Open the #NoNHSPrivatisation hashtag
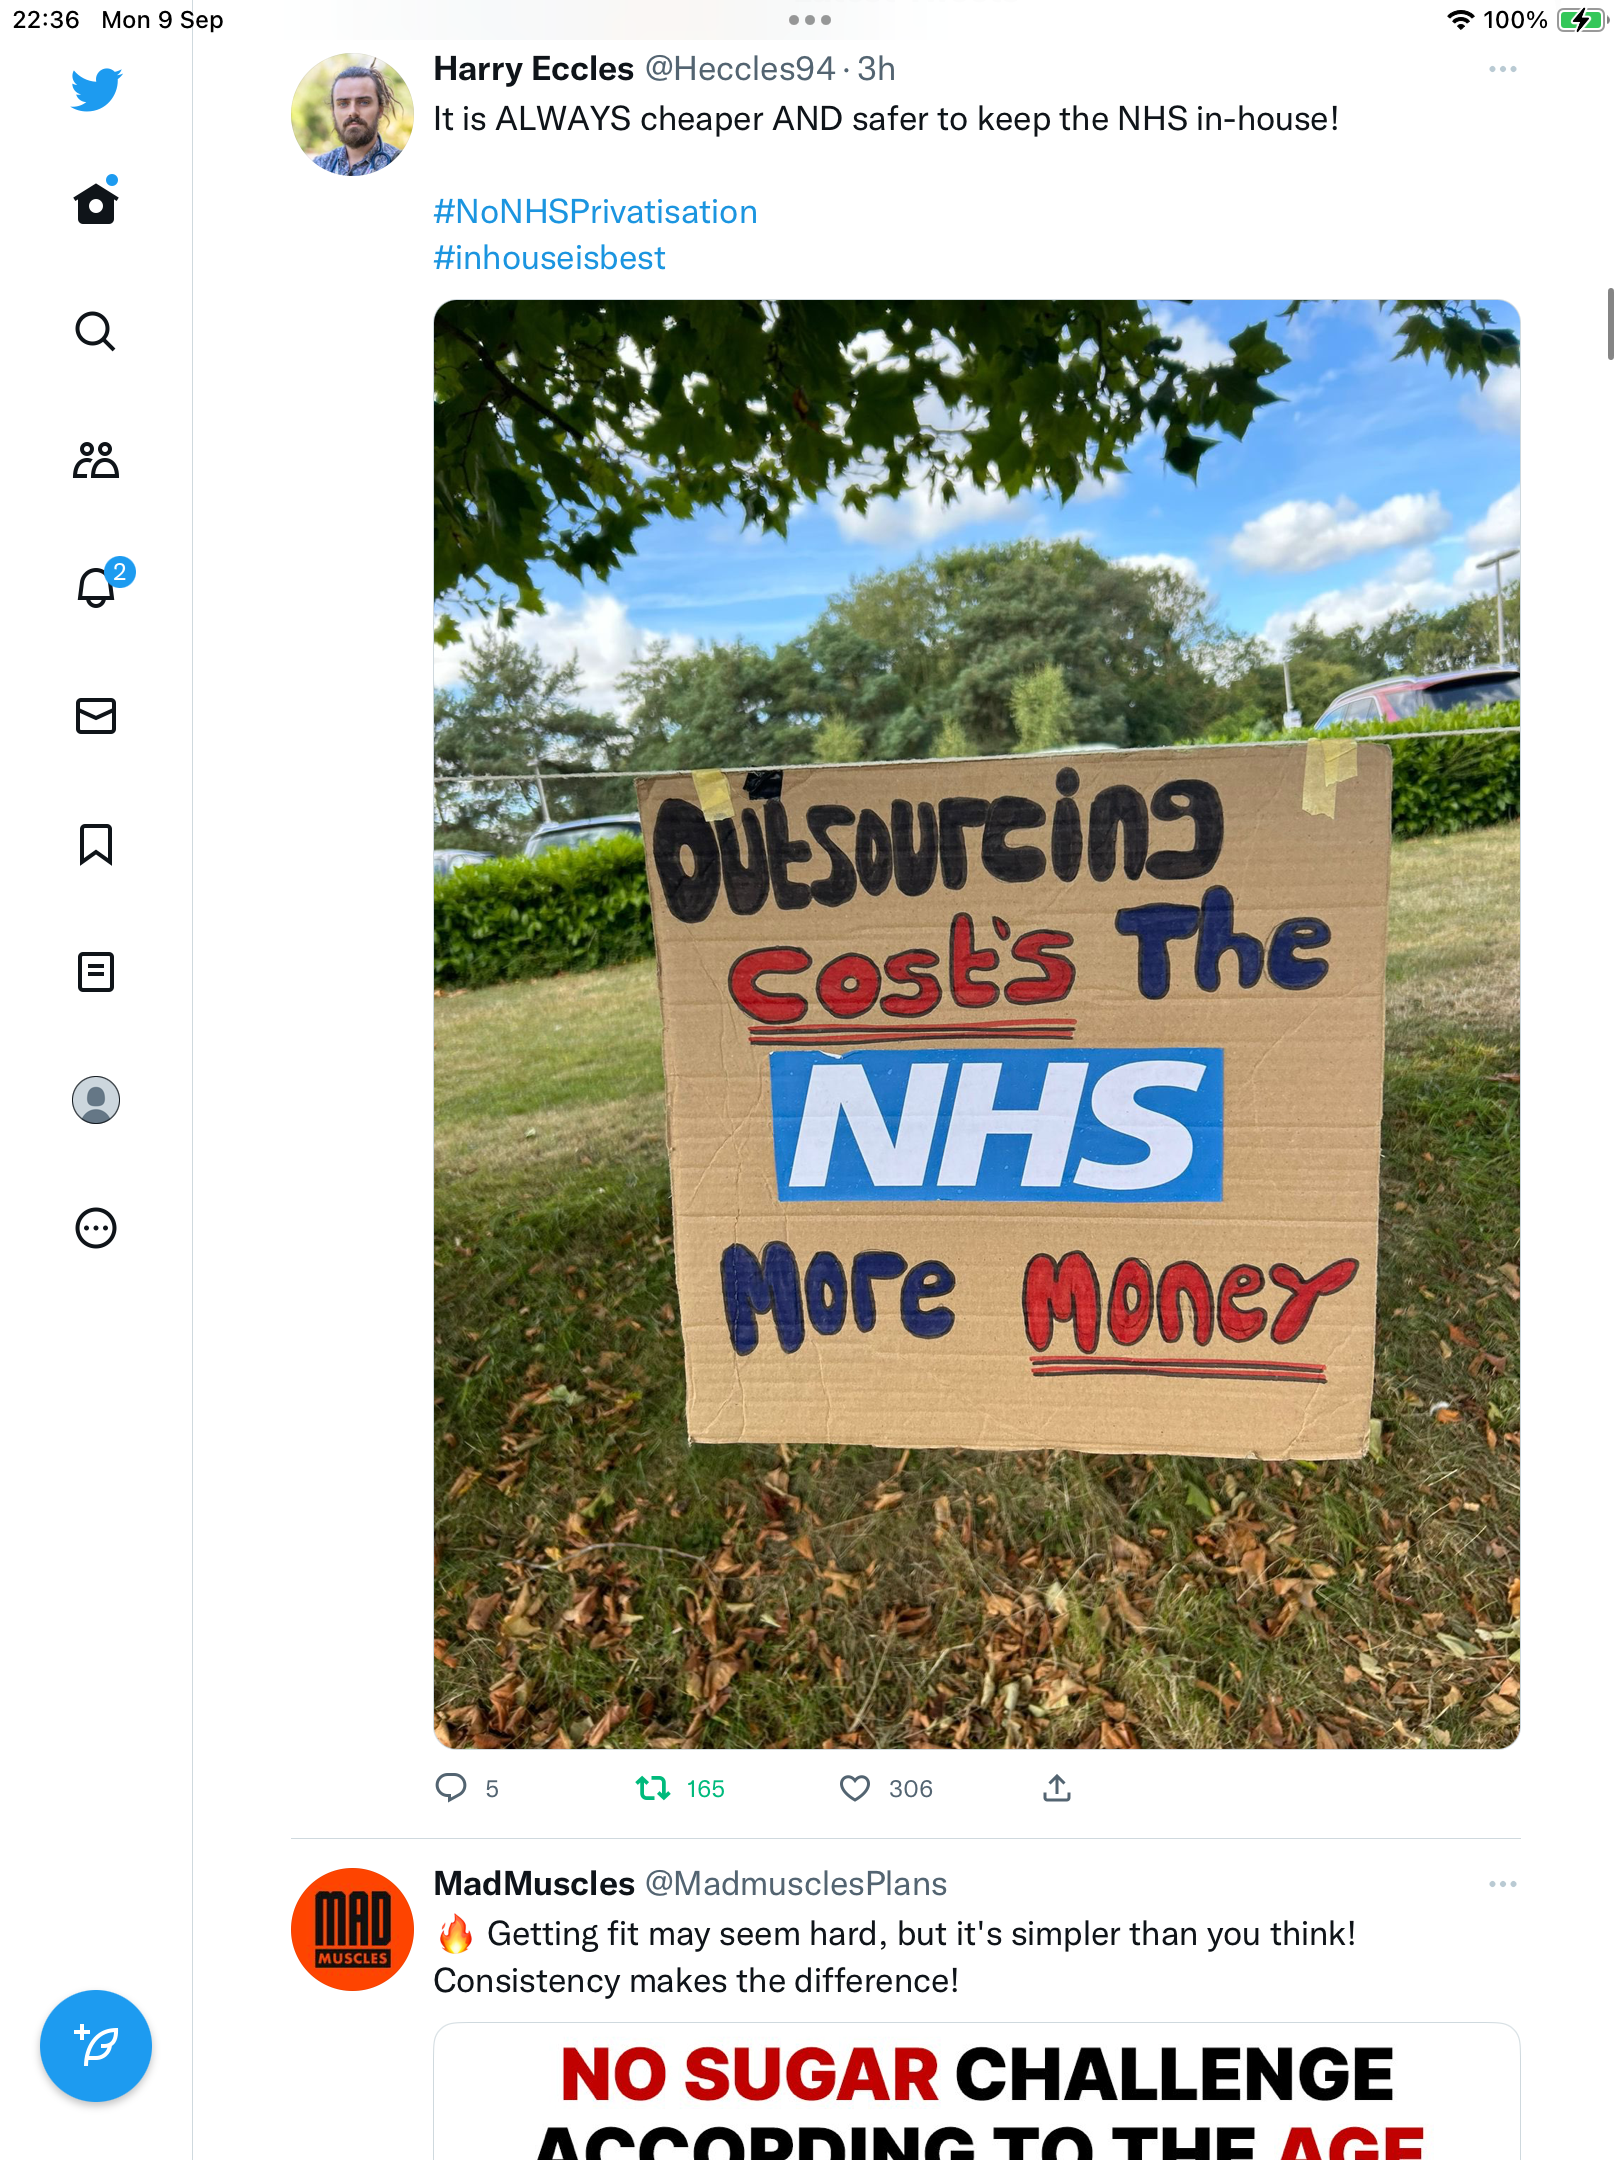The image size is (1620, 2160). pyautogui.click(x=595, y=212)
